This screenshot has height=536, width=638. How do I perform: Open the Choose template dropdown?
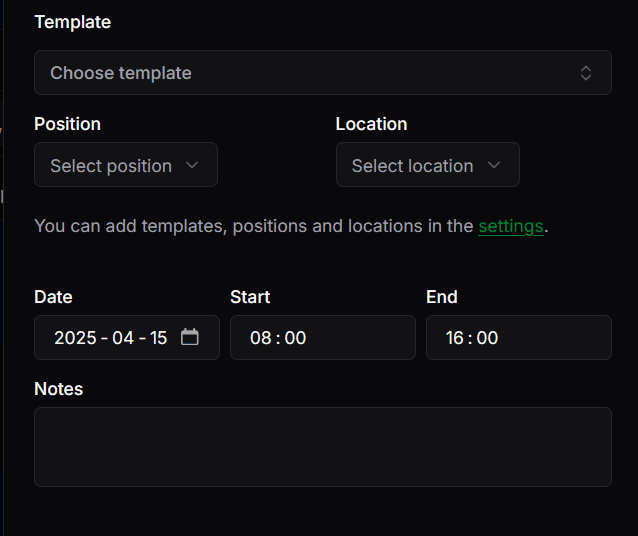click(x=323, y=73)
